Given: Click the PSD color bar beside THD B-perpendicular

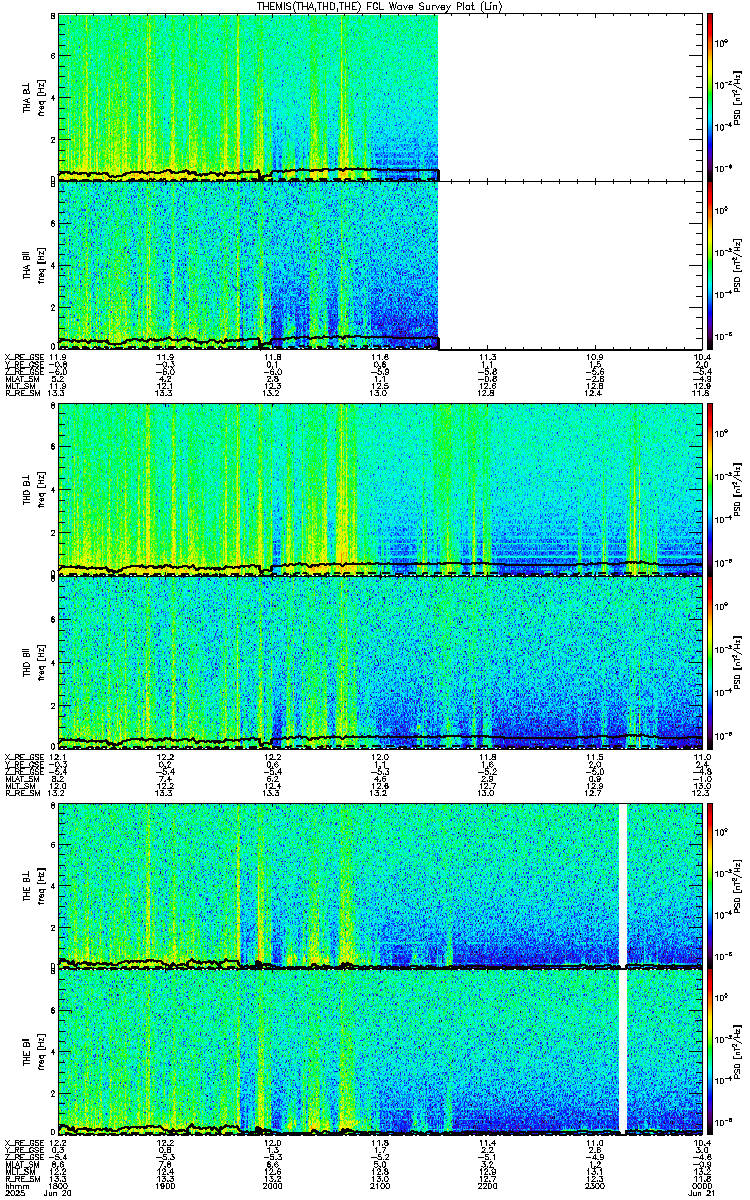Looking at the screenshot, I should [x=709, y=489].
